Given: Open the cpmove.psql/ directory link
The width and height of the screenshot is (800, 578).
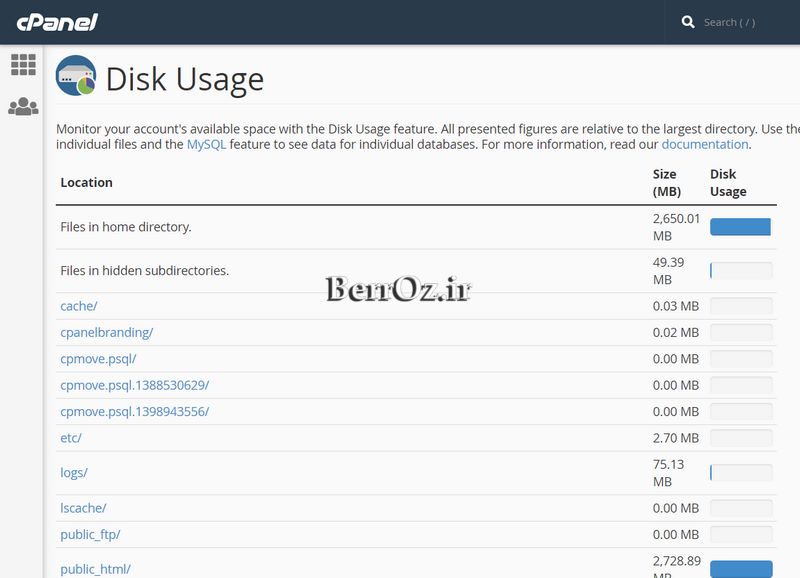Looking at the screenshot, I should [98, 358].
